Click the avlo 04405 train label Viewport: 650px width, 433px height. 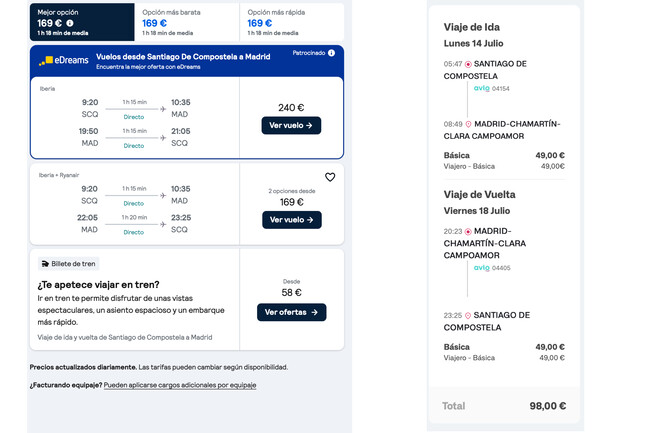pos(492,268)
